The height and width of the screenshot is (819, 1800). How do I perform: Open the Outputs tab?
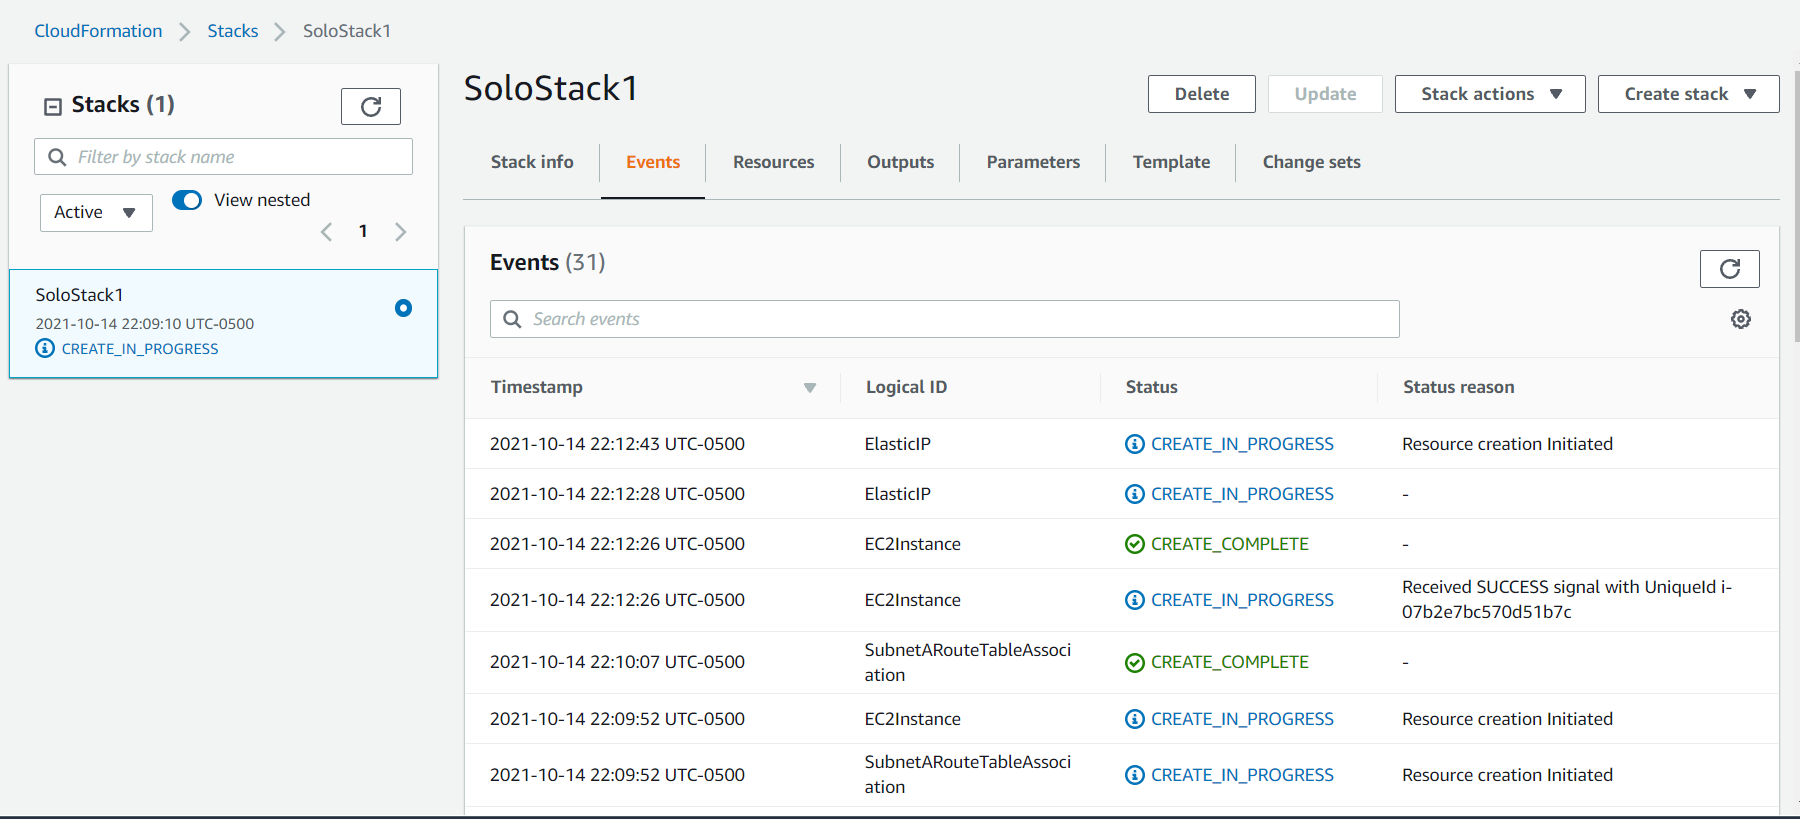[900, 162]
